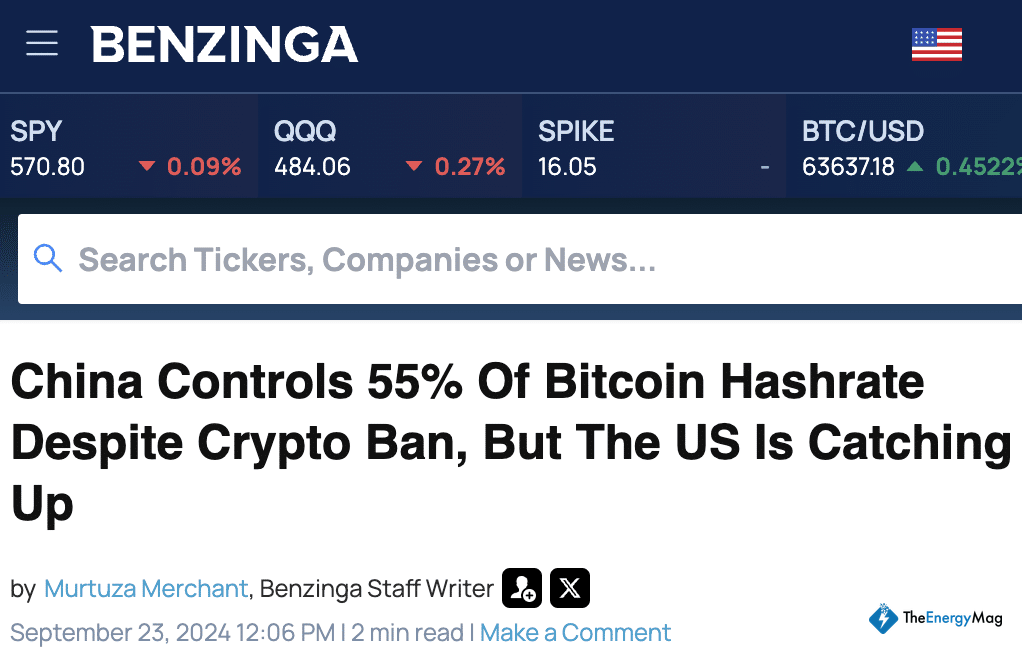The height and width of the screenshot is (654, 1022).
Task: Click Make a Comment link
Action: pyautogui.click(x=575, y=633)
